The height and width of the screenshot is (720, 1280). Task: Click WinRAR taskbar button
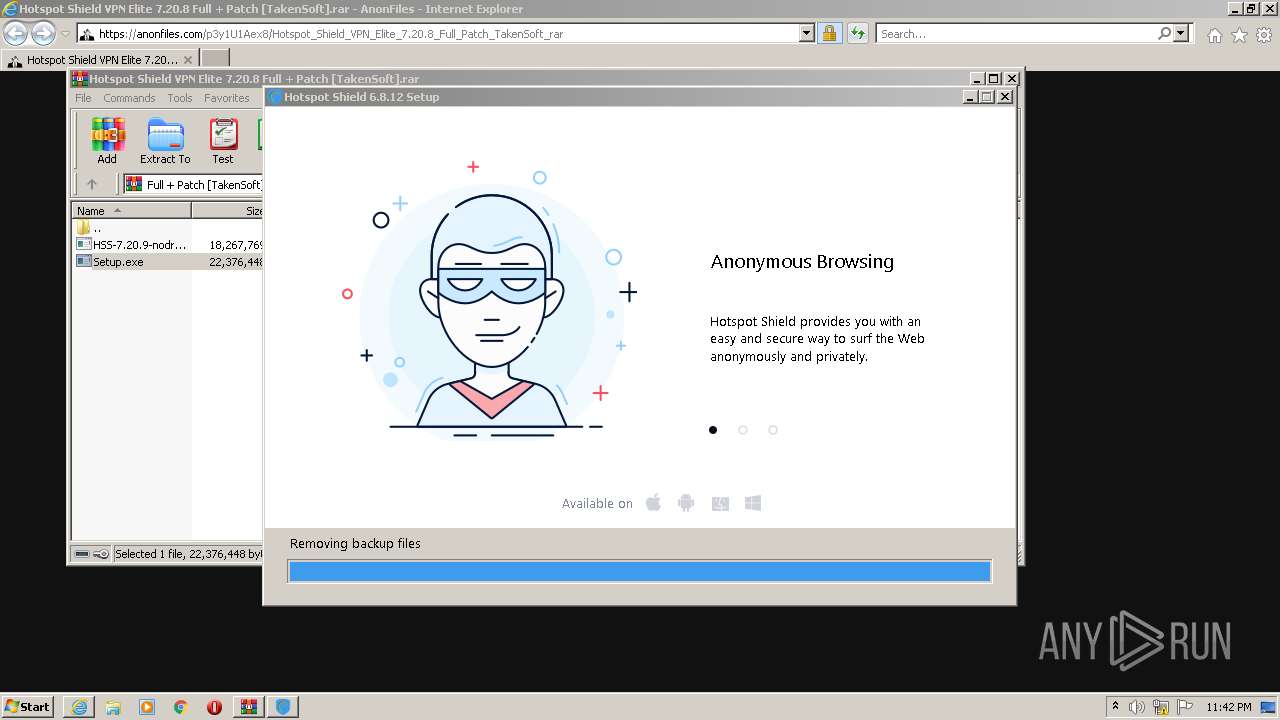click(249, 706)
